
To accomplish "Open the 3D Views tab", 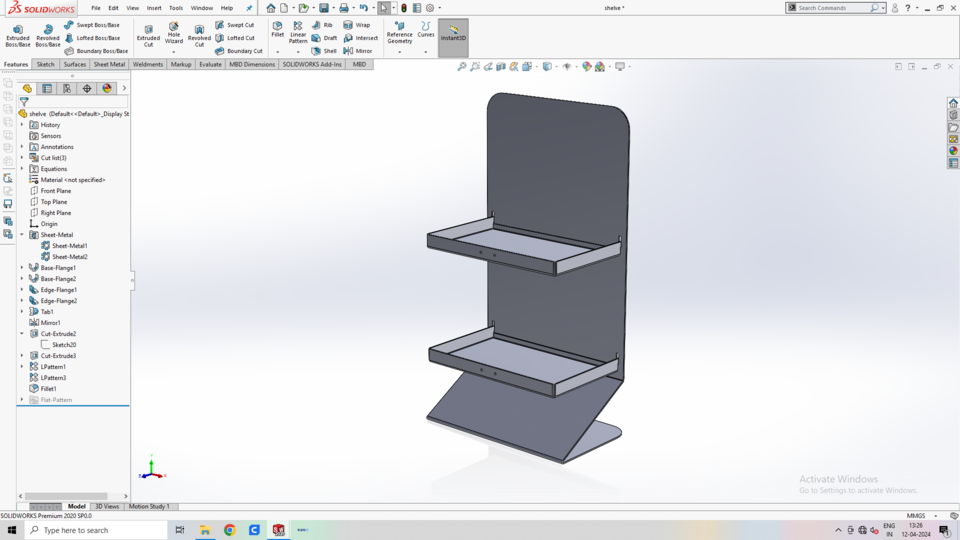I will (107, 506).
